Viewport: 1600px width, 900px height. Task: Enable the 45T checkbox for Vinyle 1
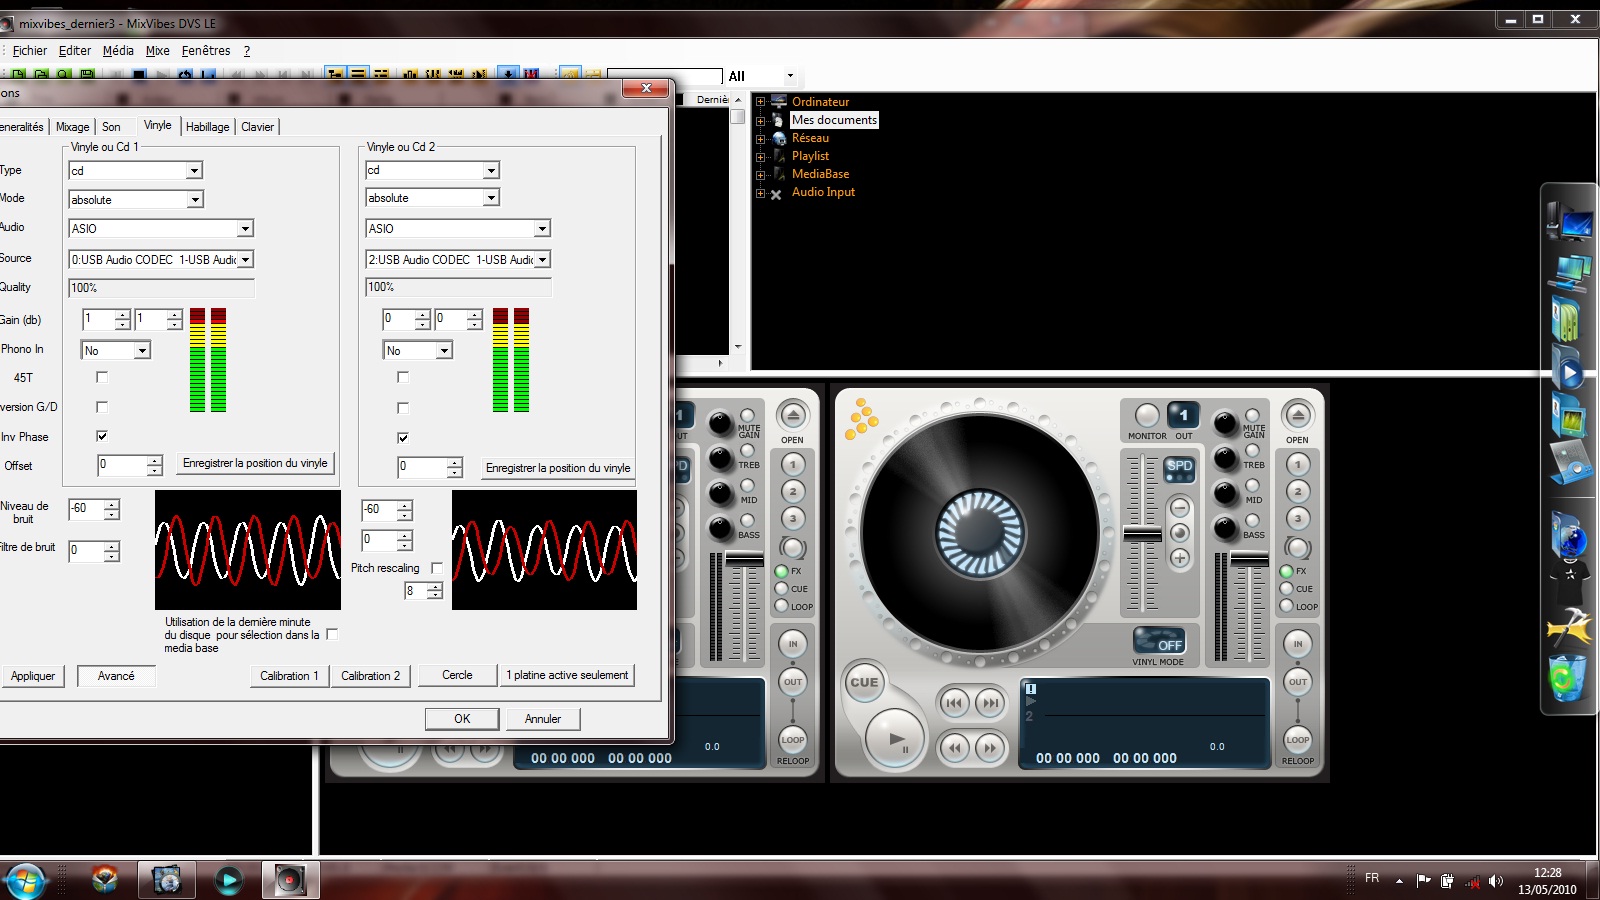(102, 377)
